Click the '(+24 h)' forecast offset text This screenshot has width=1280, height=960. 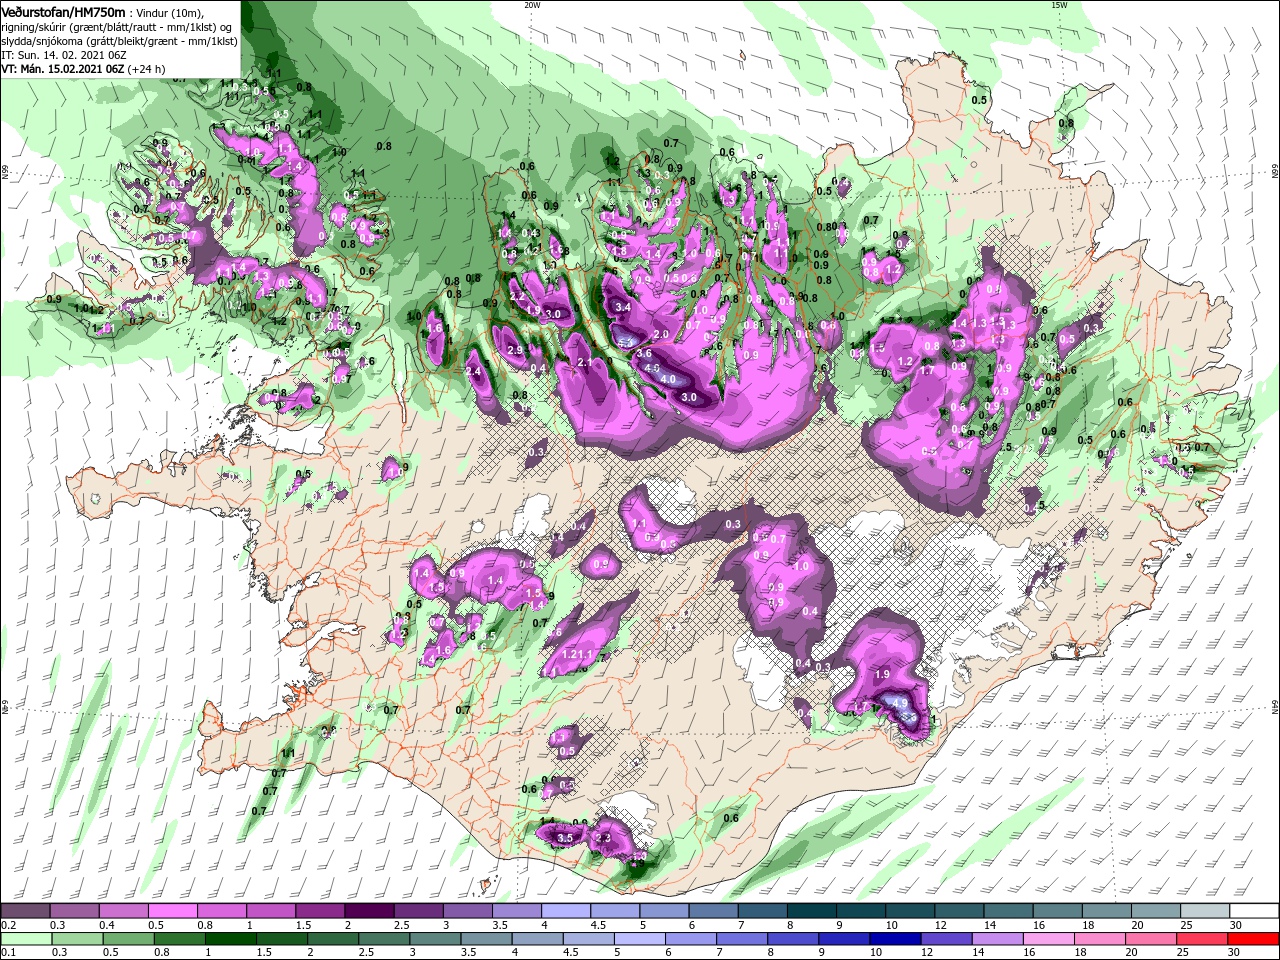pos(147,69)
